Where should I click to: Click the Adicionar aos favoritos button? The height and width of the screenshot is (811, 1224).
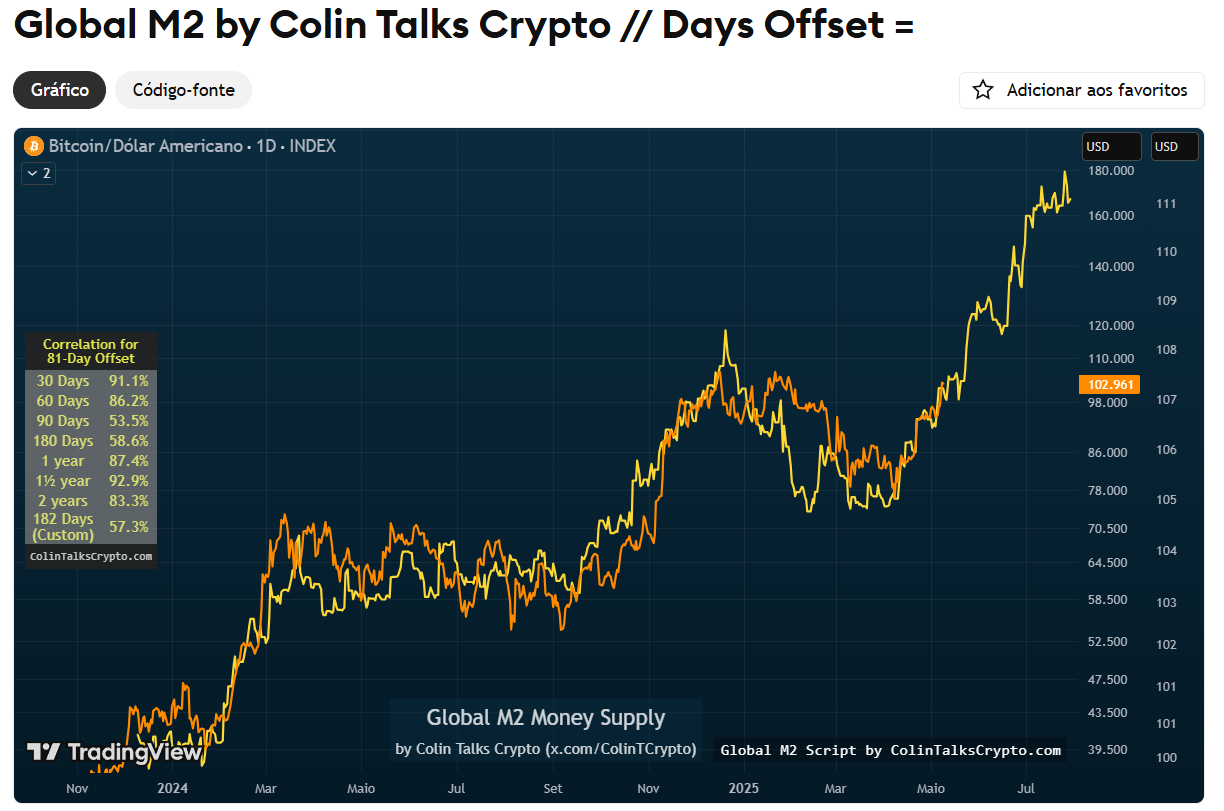(x=1081, y=90)
